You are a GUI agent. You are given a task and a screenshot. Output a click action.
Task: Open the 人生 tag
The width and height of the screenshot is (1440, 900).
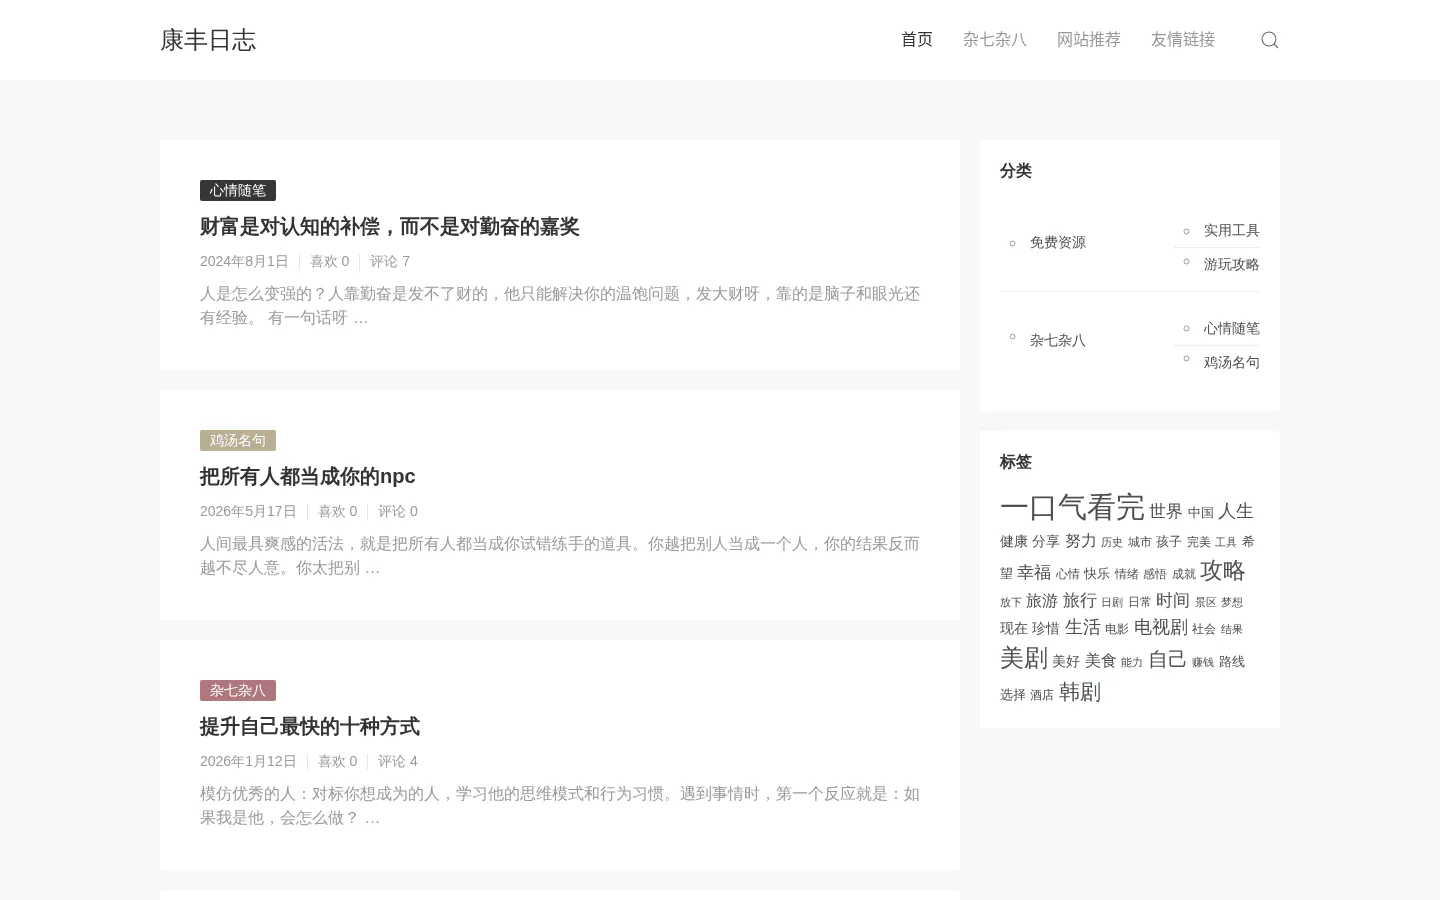tap(1236, 511)
